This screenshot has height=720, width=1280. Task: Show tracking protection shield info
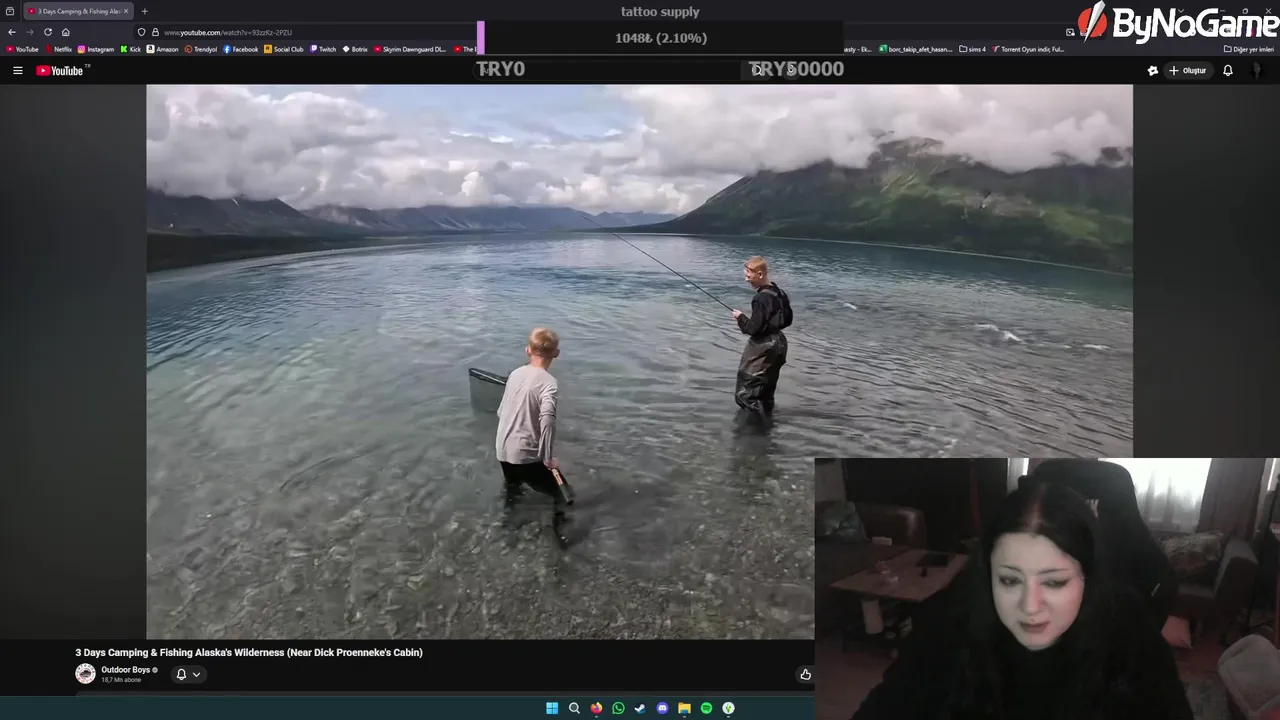(x=142, y=32)
